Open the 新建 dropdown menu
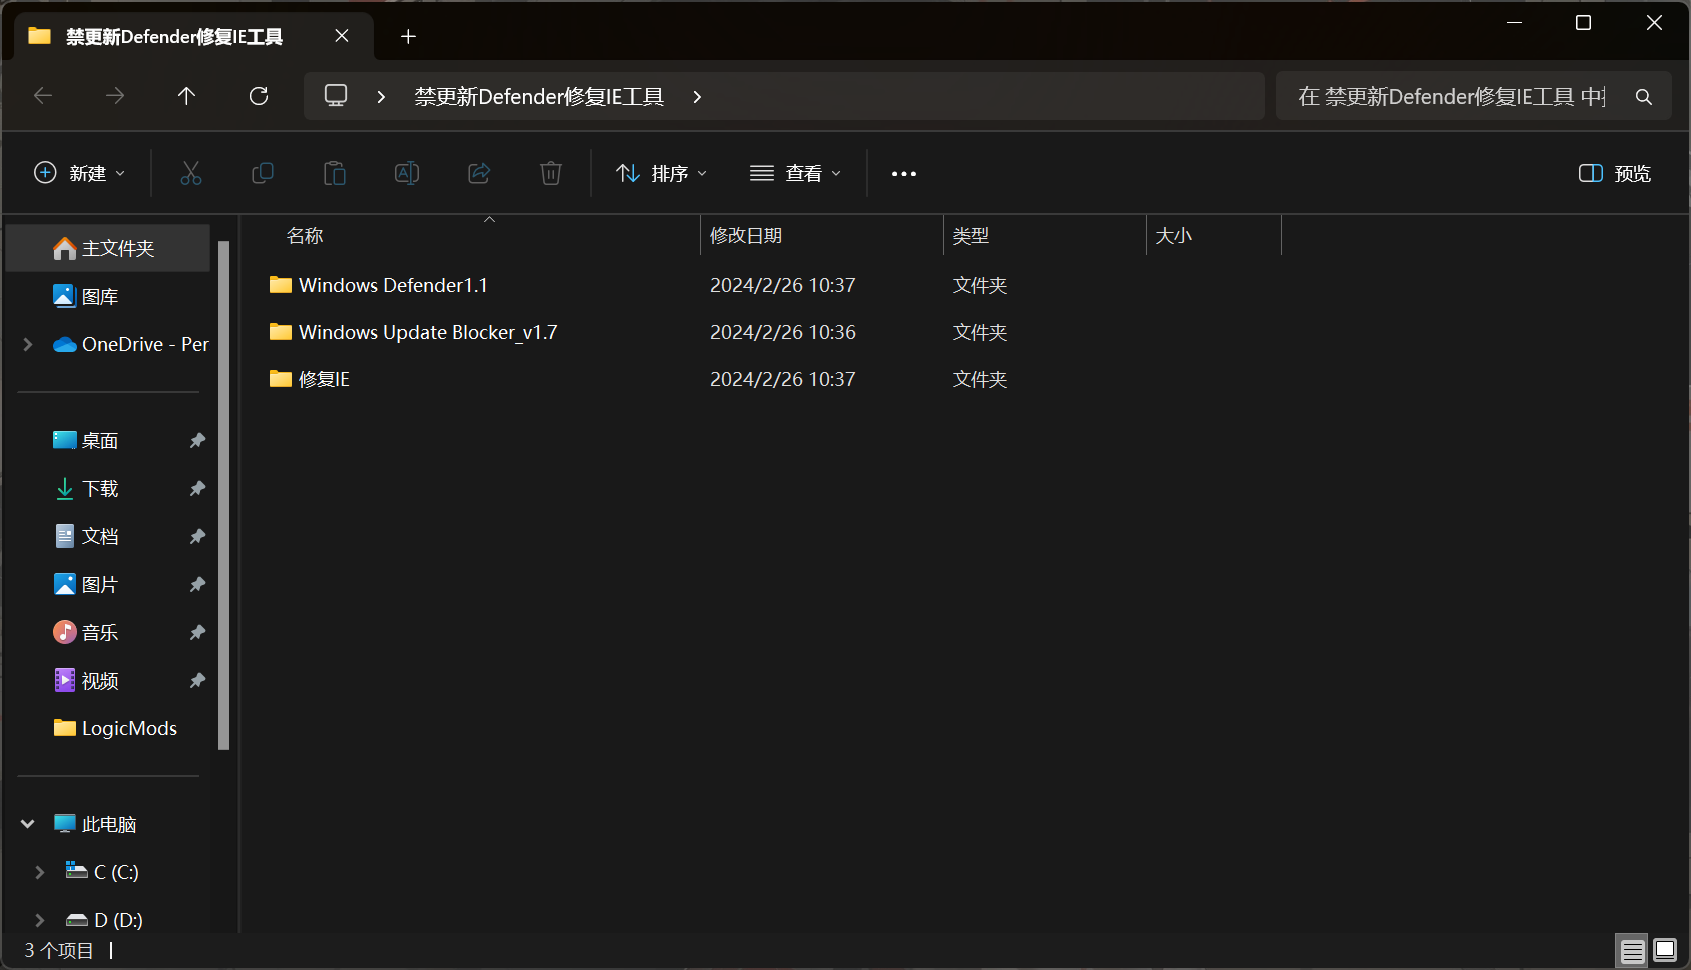 coord(80,173)
